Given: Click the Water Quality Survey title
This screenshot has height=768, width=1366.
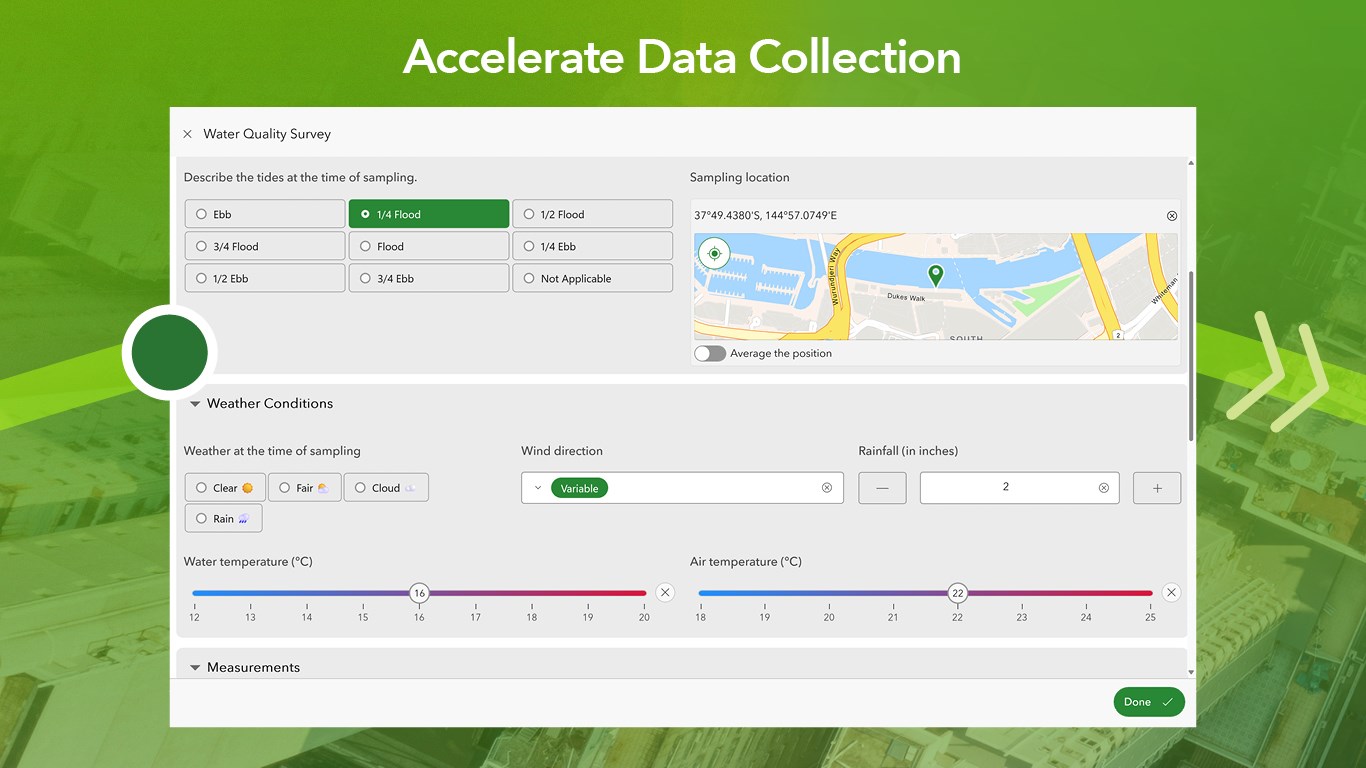Looking at the screenshot, I should 267,134.
